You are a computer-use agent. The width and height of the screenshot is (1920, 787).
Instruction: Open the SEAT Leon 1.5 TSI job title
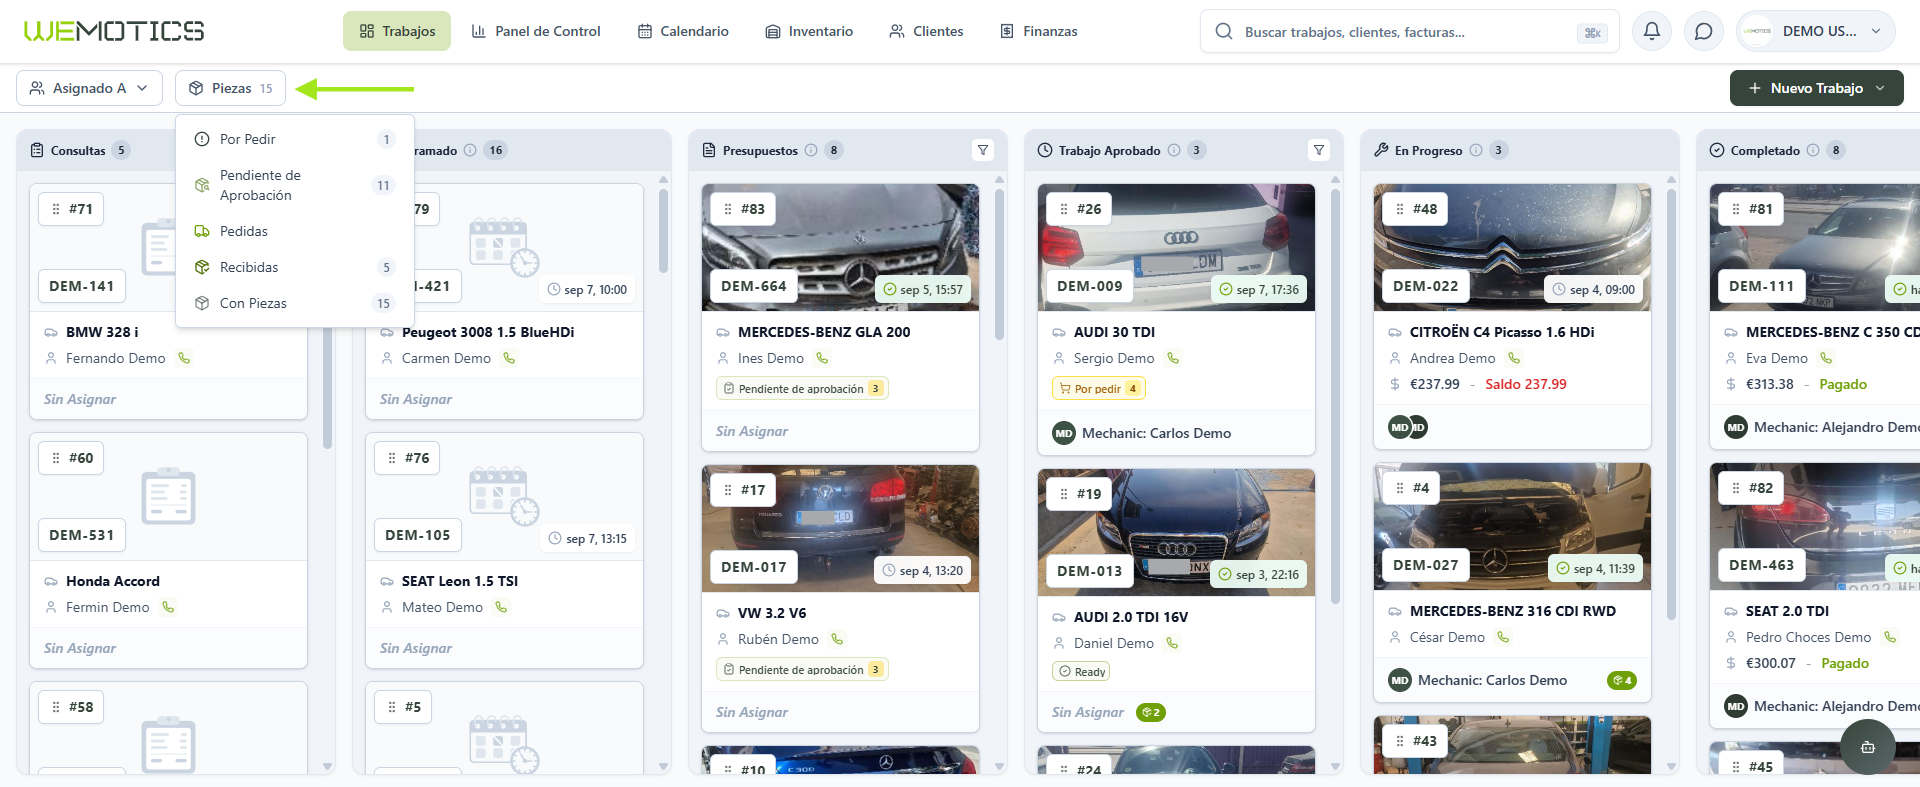[x=460, y=581]
